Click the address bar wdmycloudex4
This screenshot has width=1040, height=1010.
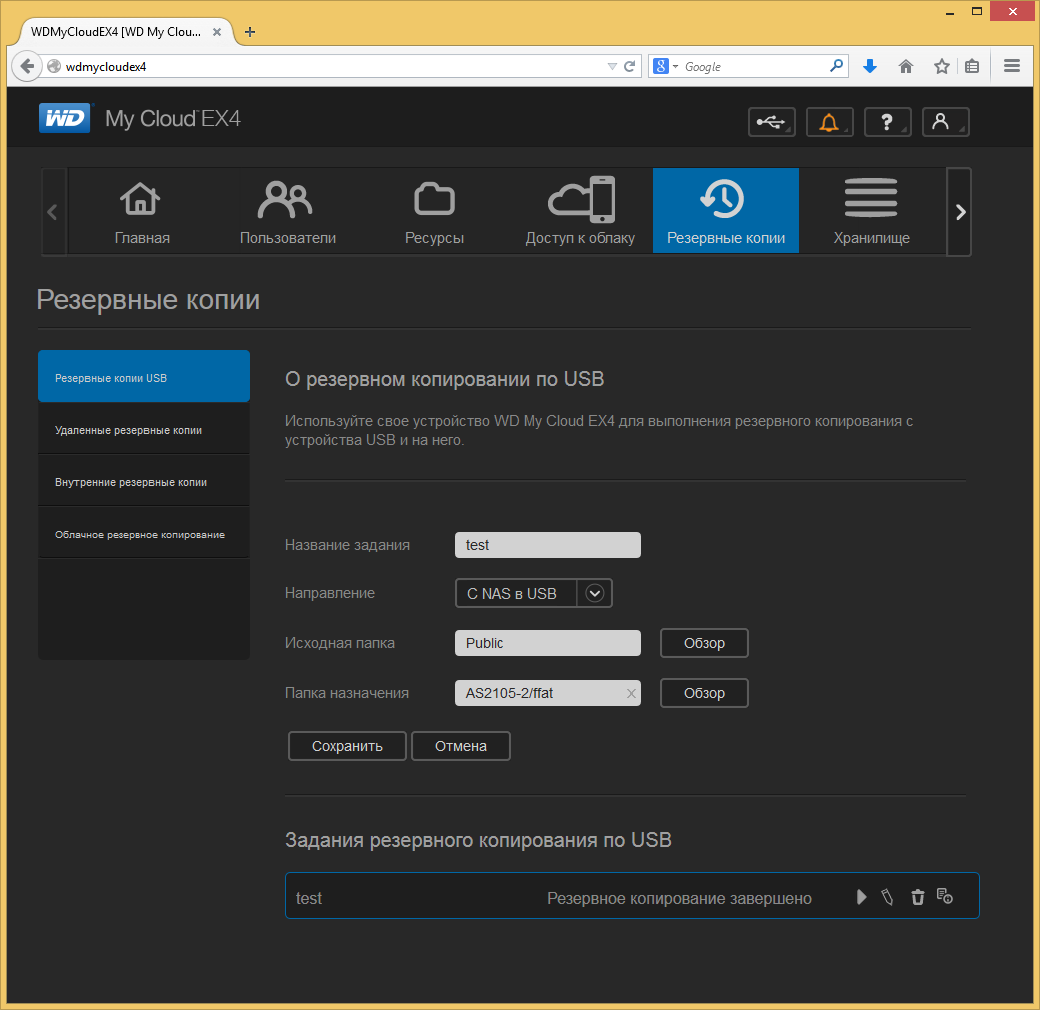tap(332, 66)
